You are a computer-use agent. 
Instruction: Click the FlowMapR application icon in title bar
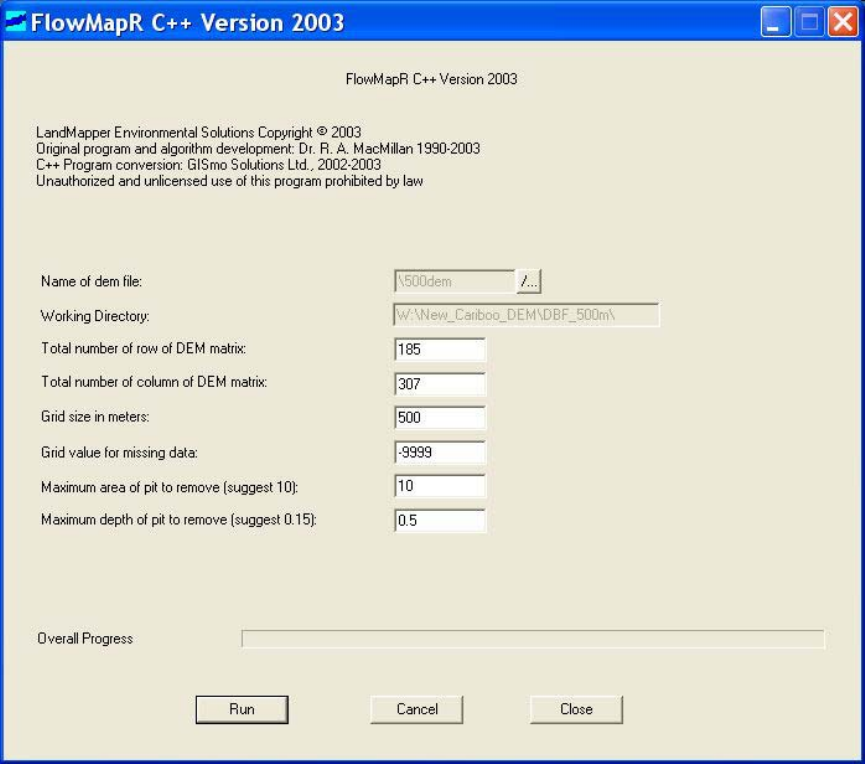15,22
